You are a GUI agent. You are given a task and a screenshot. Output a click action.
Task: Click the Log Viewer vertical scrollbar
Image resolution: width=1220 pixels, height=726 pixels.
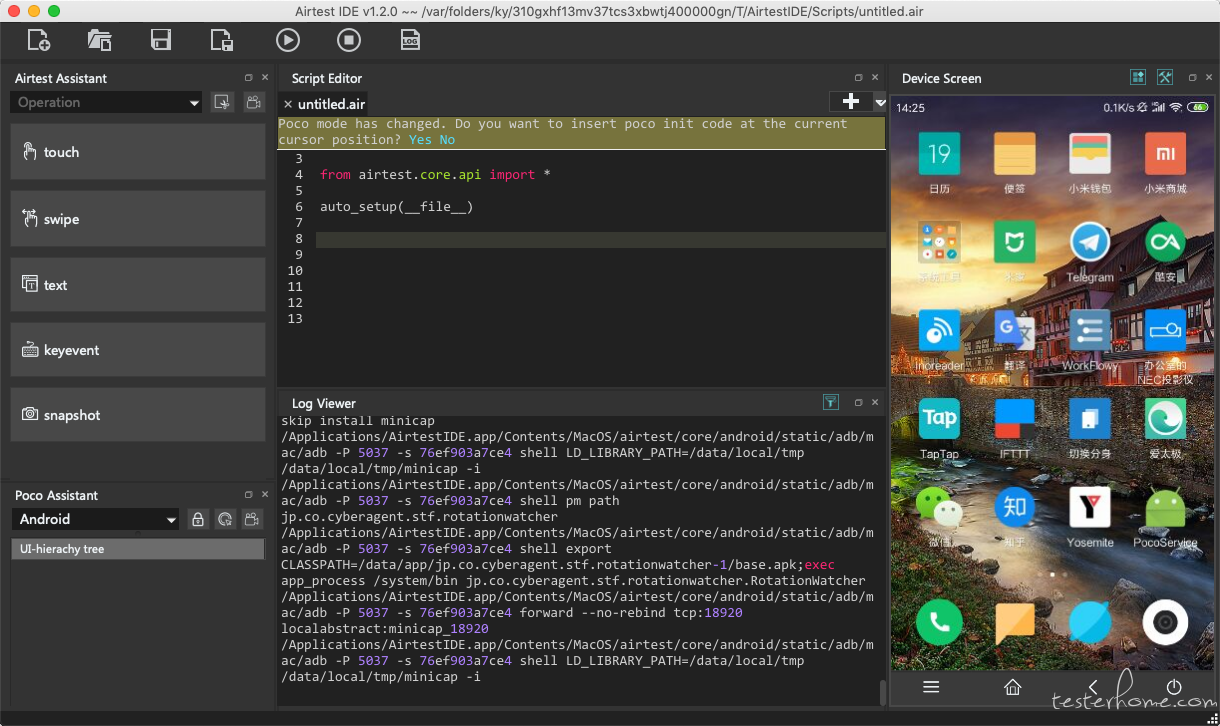click(x=882, y=692)
